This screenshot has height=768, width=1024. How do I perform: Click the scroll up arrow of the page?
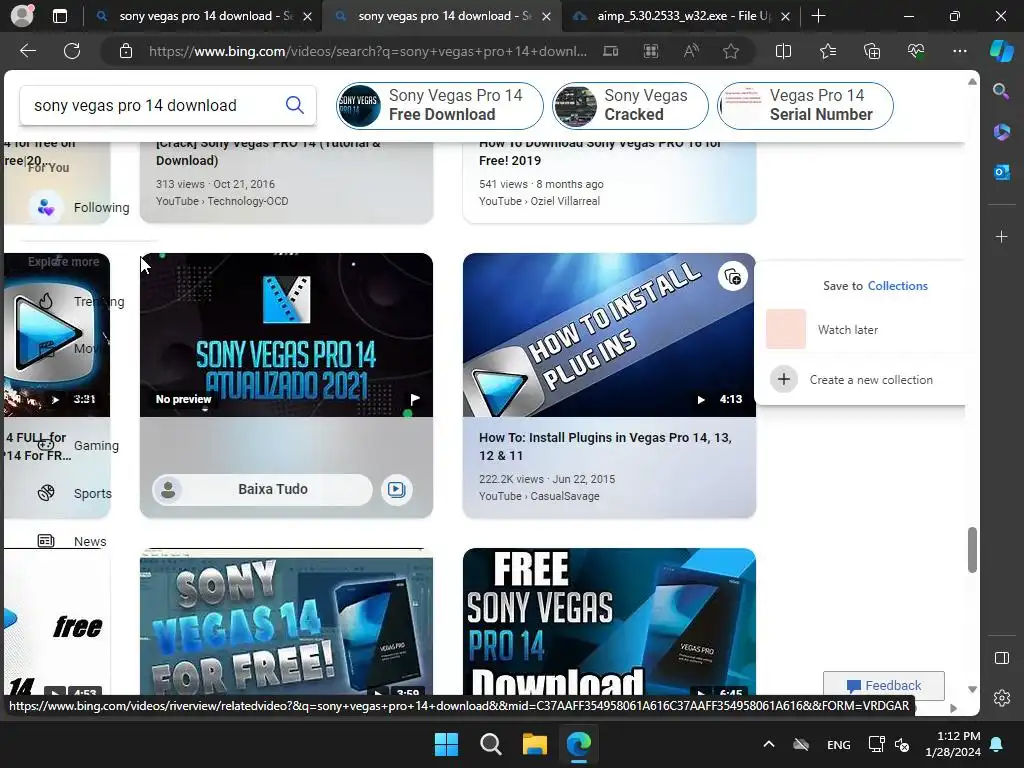(972, 82)
